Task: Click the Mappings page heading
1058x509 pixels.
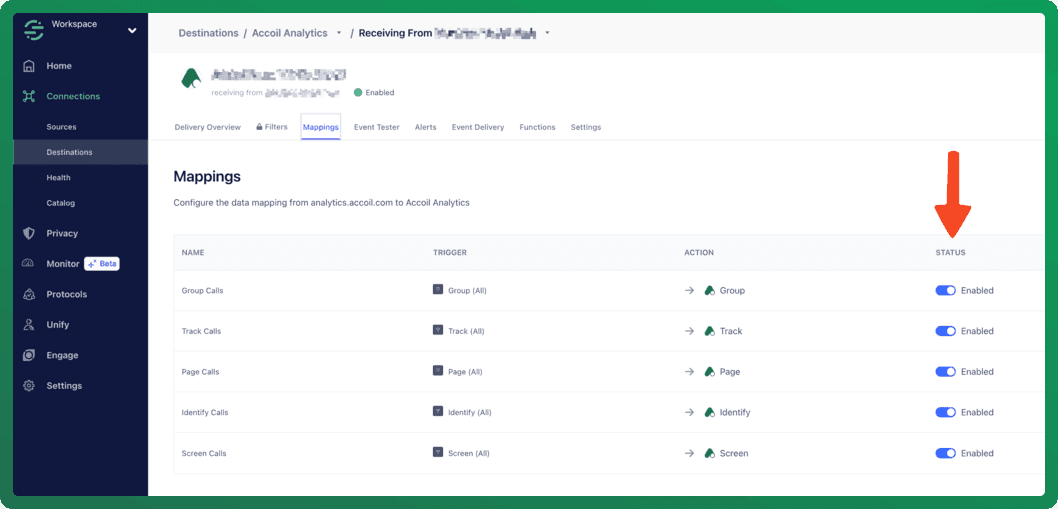Action: tap(207, 177)
